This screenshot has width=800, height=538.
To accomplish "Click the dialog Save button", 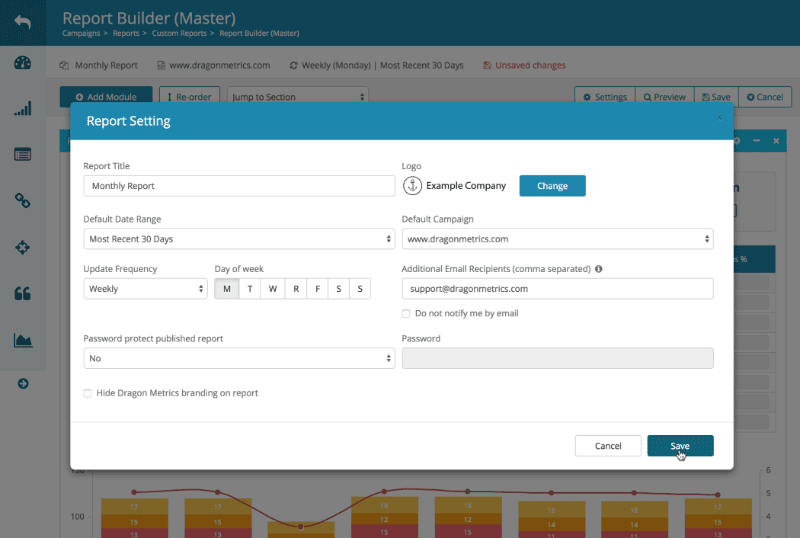I will (x=680, y=446).
